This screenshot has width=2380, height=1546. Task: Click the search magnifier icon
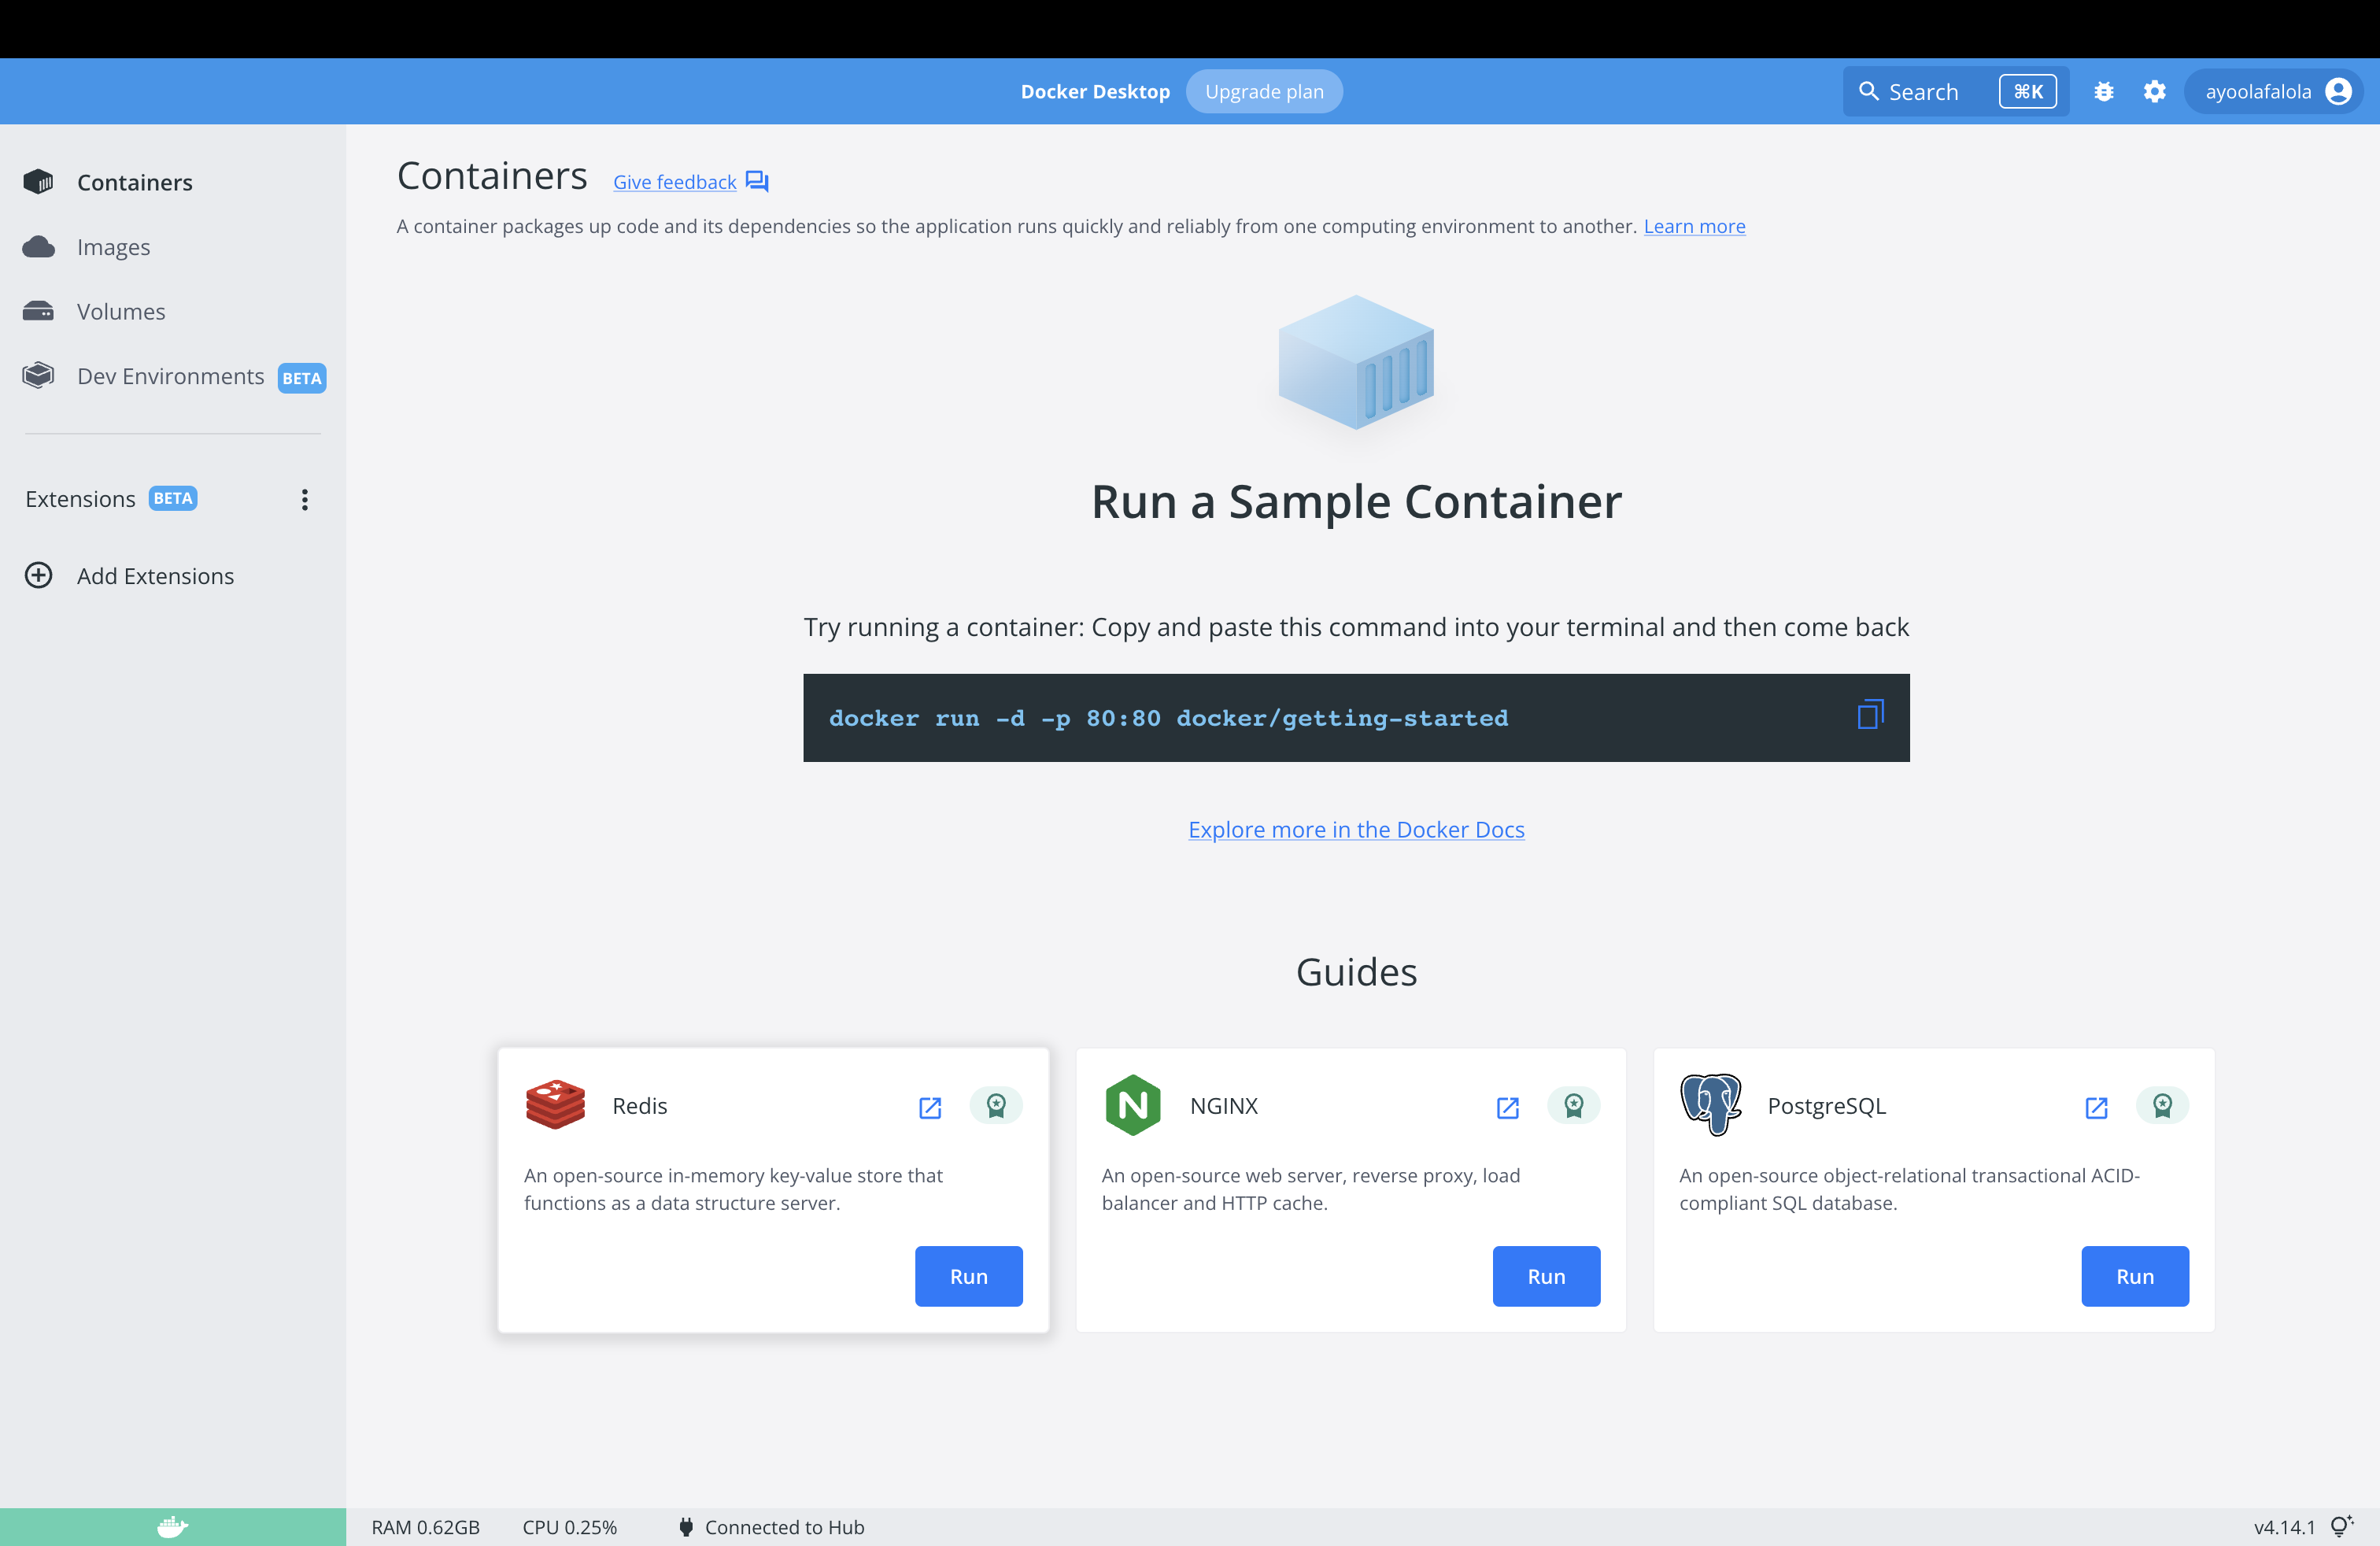click(x=1868, y=91)
